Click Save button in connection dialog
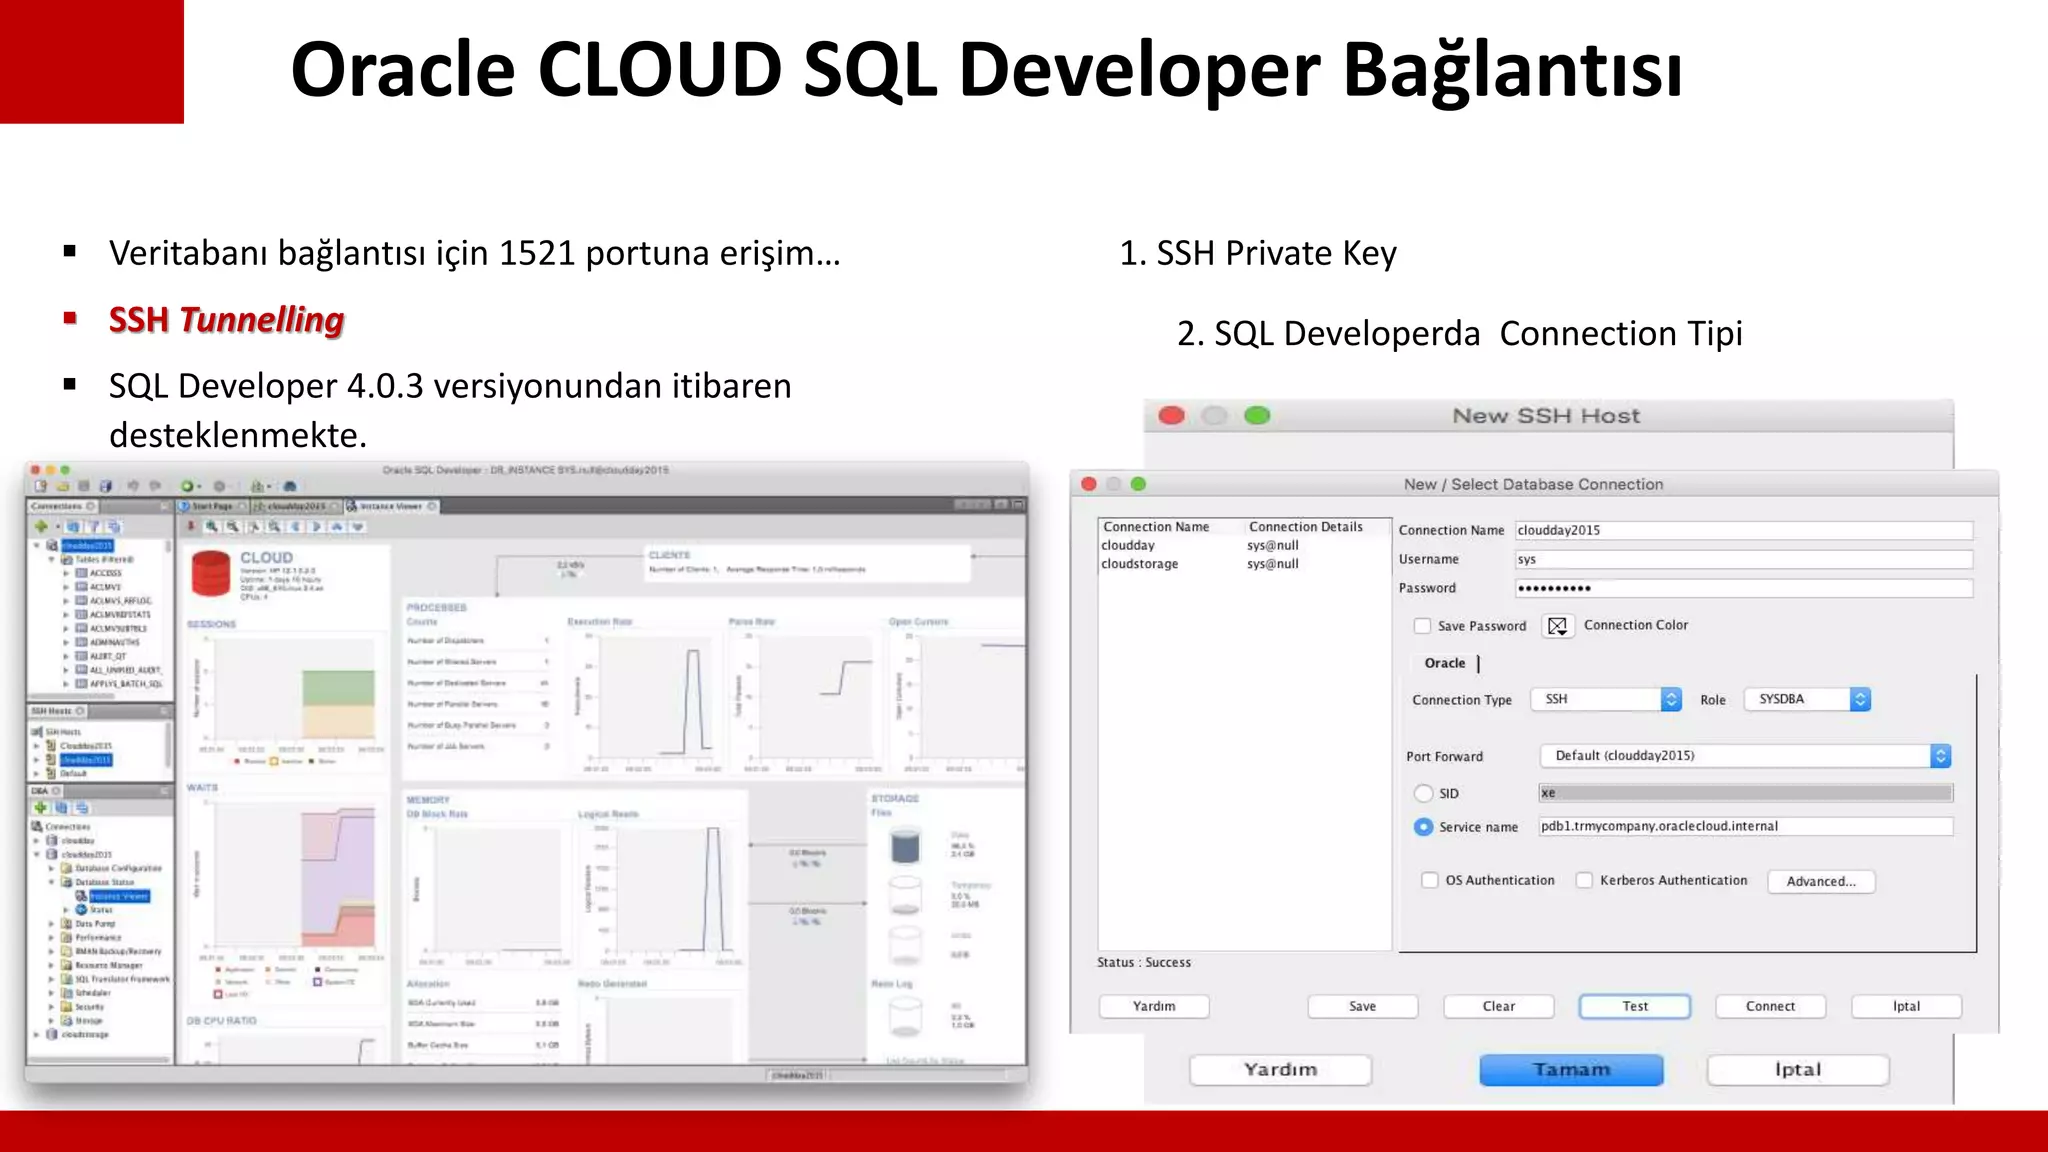 (x=1362, y=1006)
